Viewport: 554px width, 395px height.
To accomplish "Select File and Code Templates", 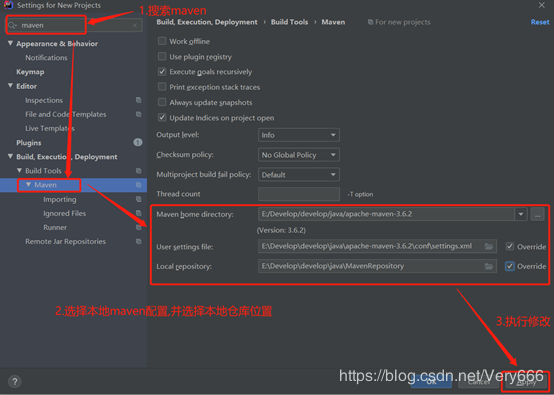I will click(x=65, y=114).
